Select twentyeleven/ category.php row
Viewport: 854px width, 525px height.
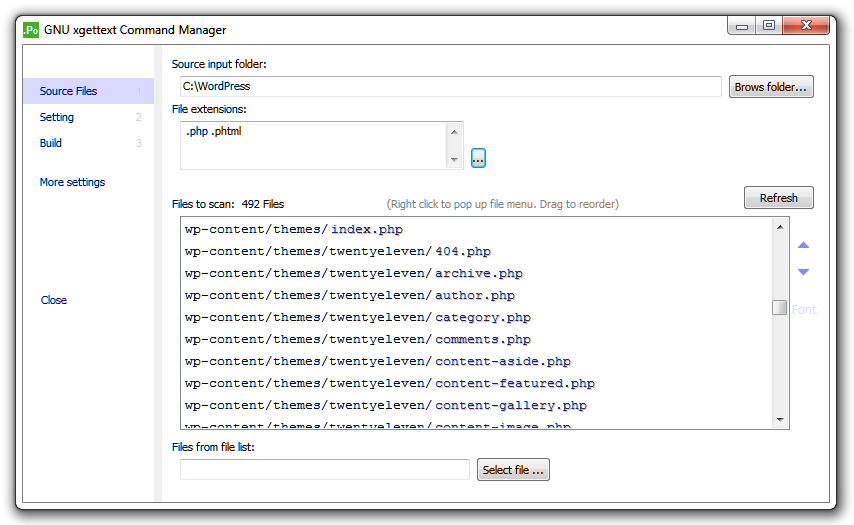(477, 318)
